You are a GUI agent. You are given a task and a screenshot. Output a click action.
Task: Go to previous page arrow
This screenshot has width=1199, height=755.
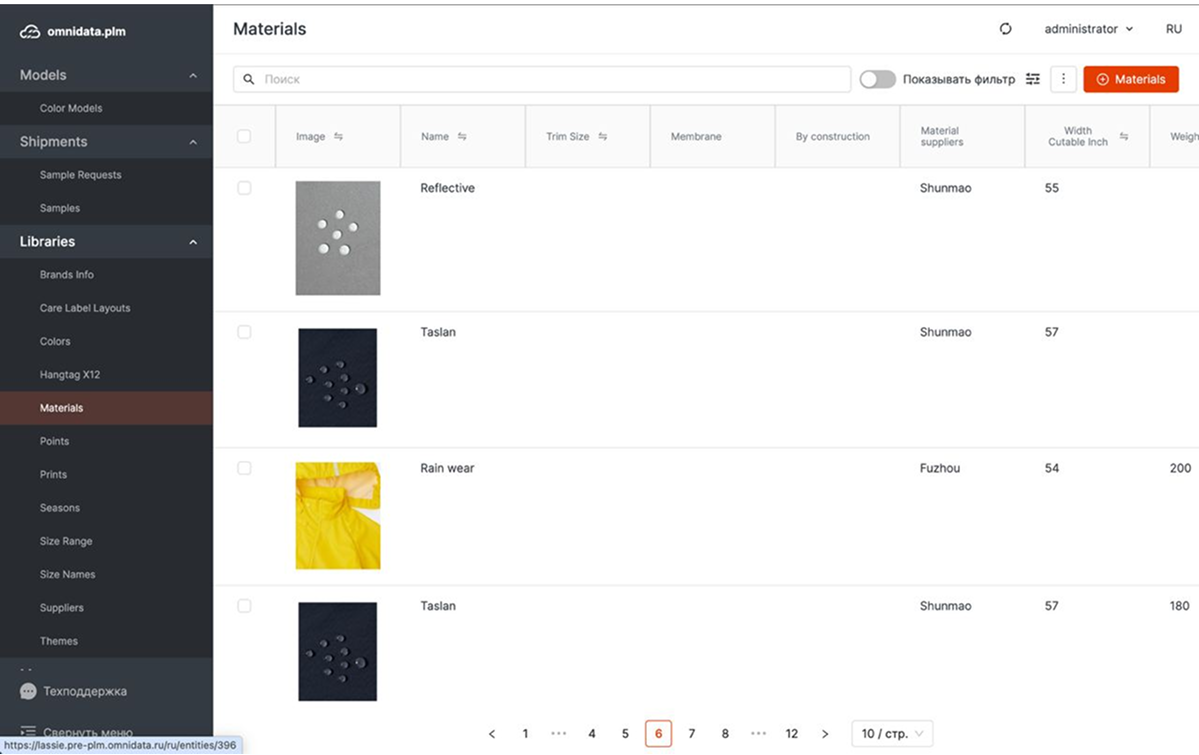coord(492,734)
